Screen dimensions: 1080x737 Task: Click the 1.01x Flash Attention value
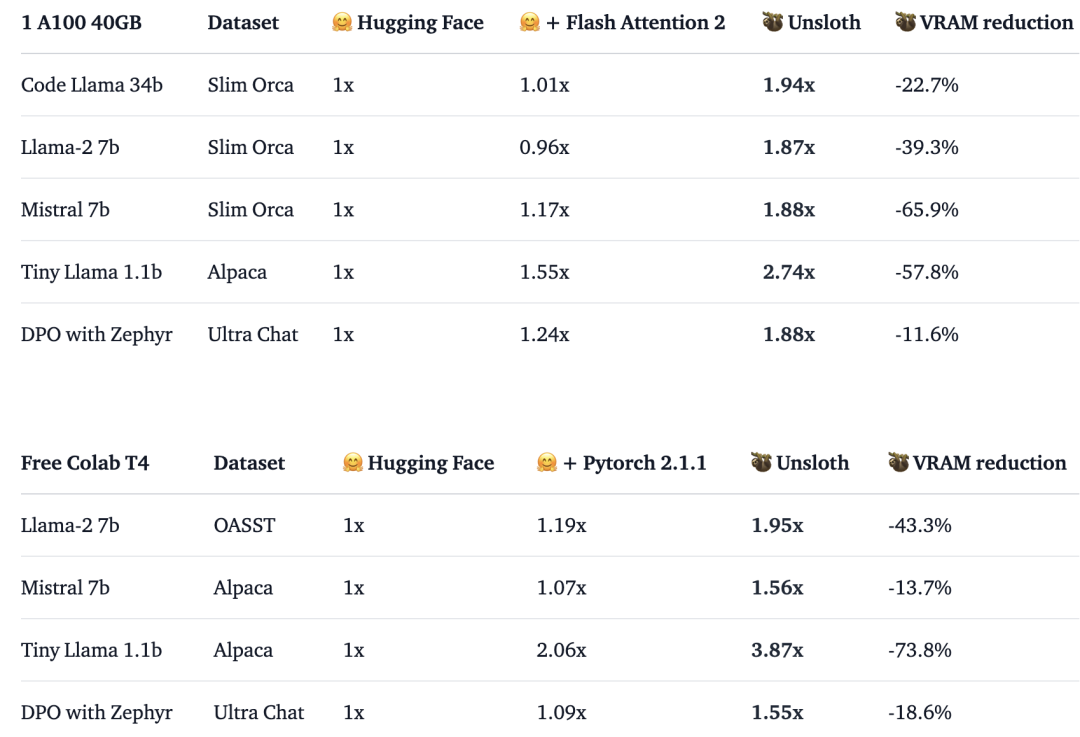tap(545, 85)
